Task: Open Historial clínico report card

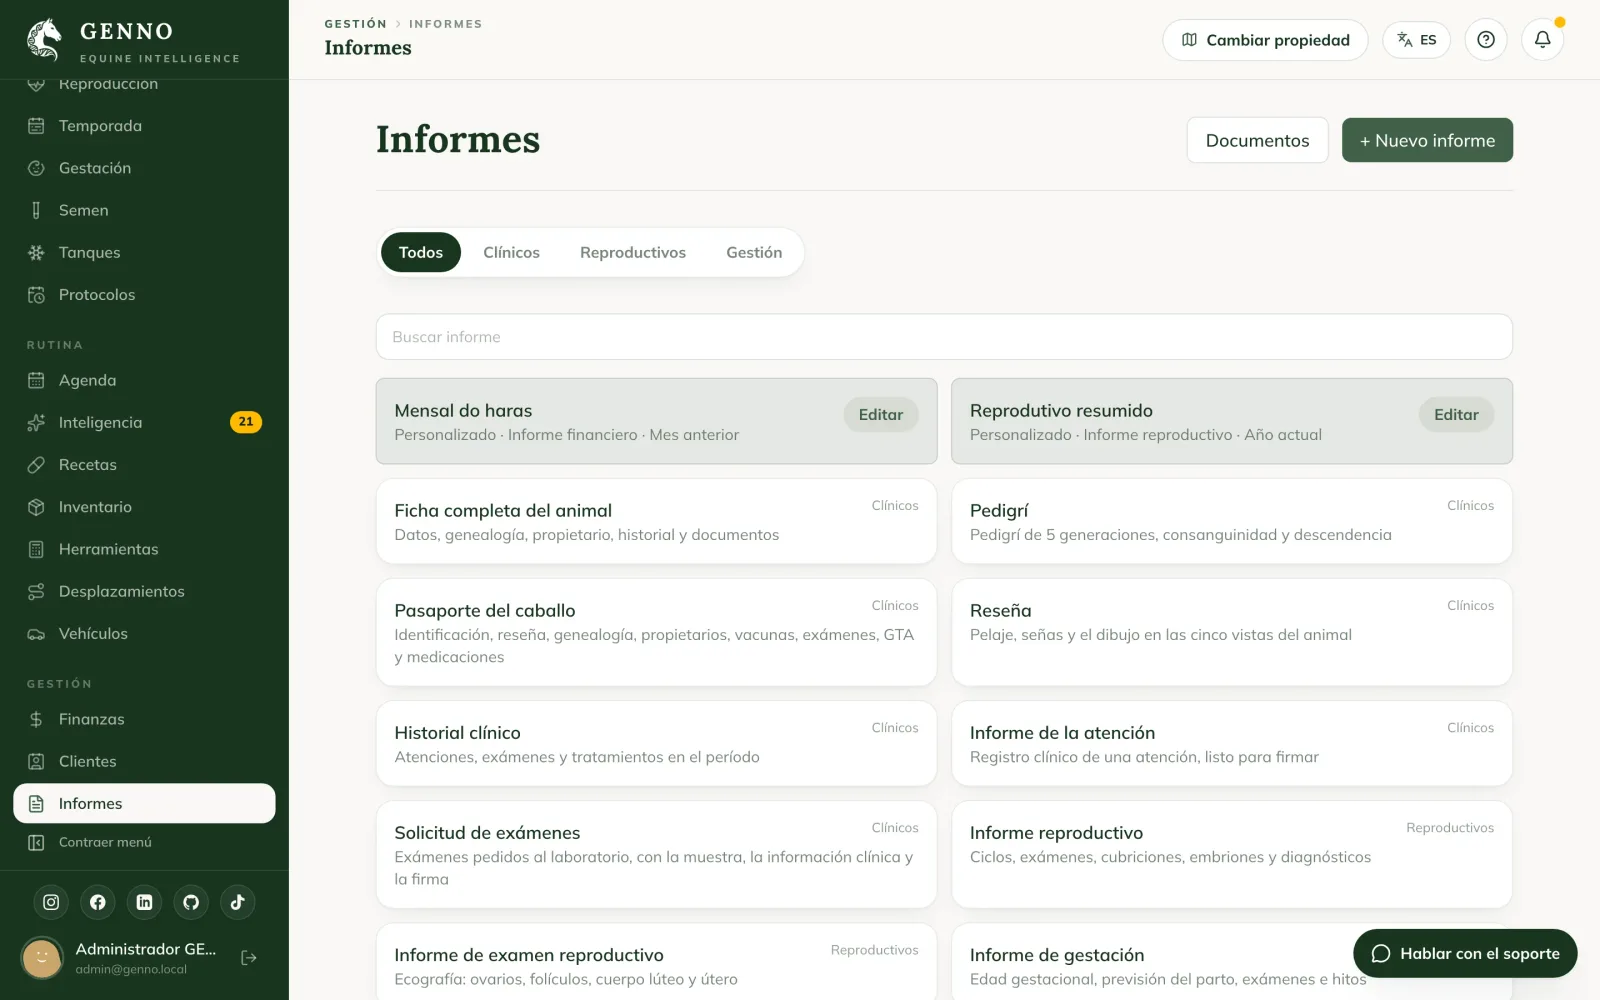Action: coord(656,743)
